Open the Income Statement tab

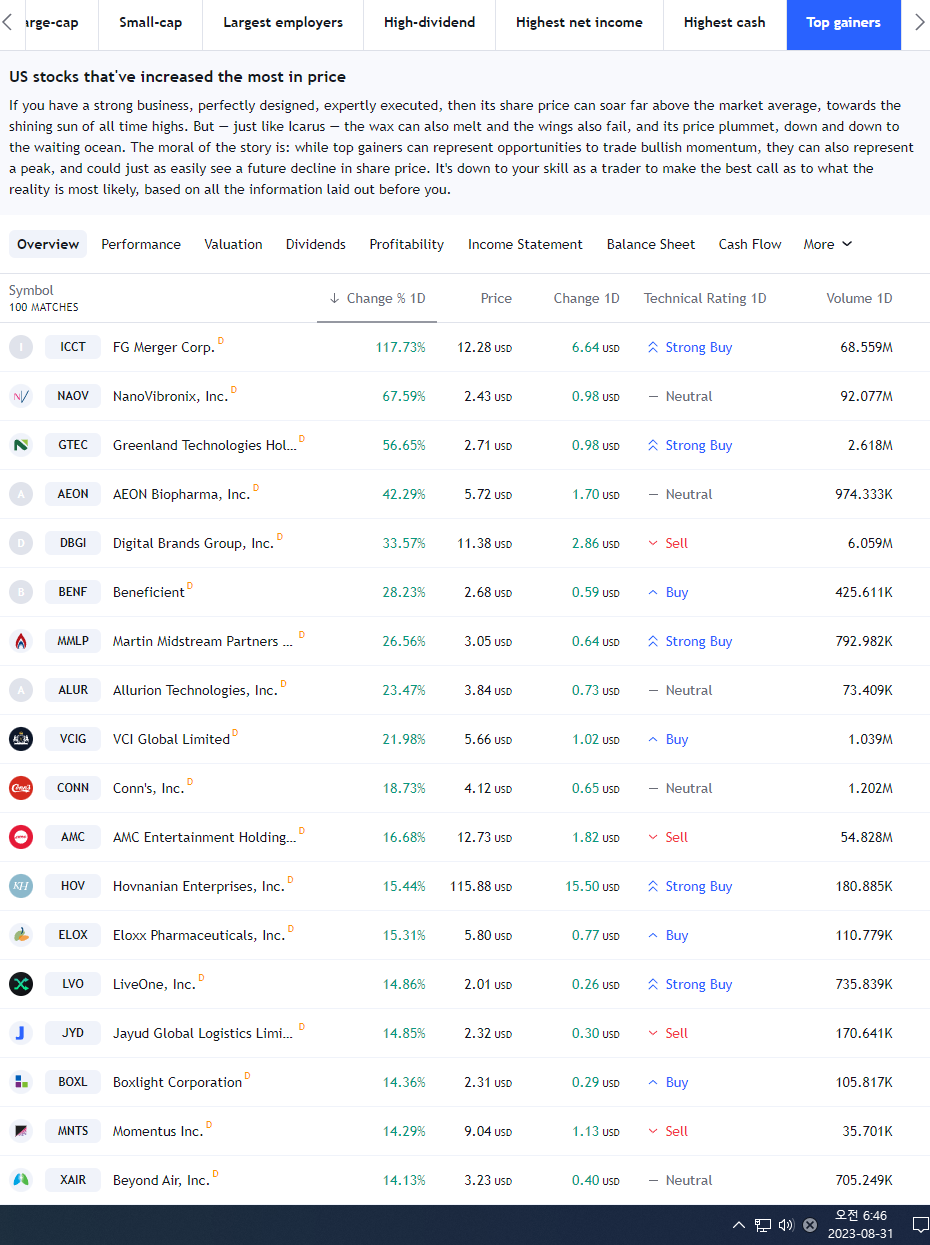pos(525,244)
